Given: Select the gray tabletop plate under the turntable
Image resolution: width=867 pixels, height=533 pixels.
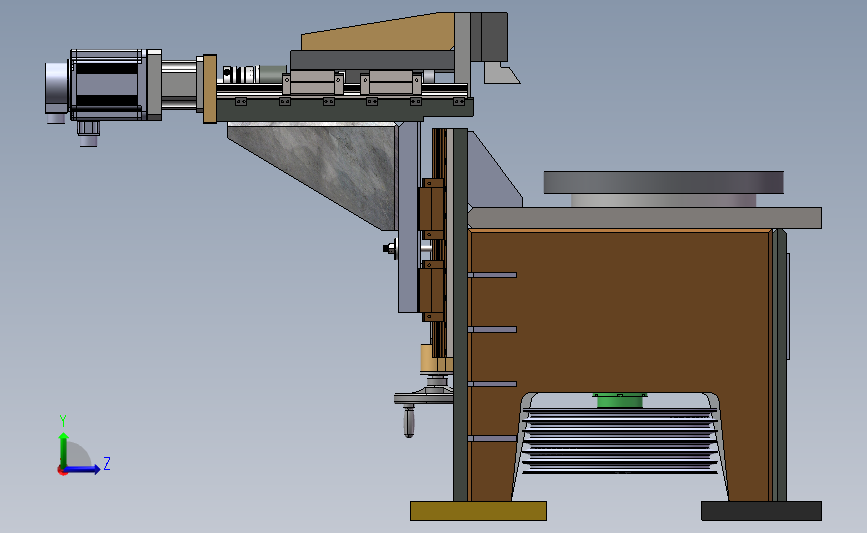Looking at the screenshot, I should point(645,218).
